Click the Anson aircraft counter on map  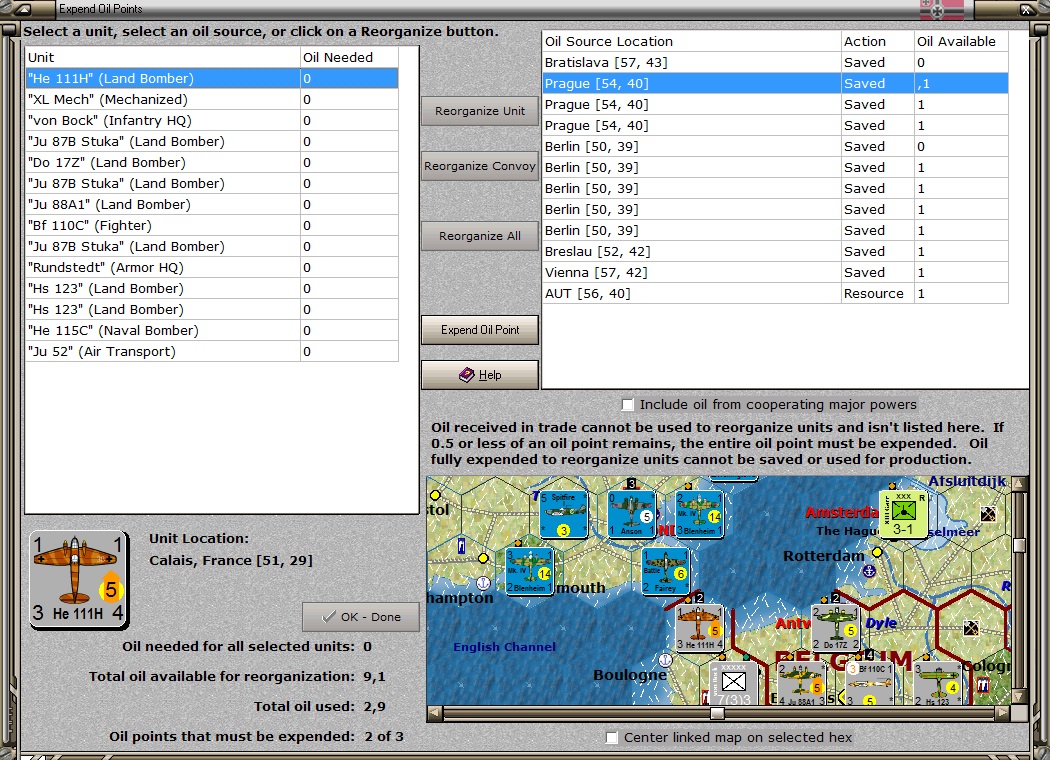click(632, 515)
